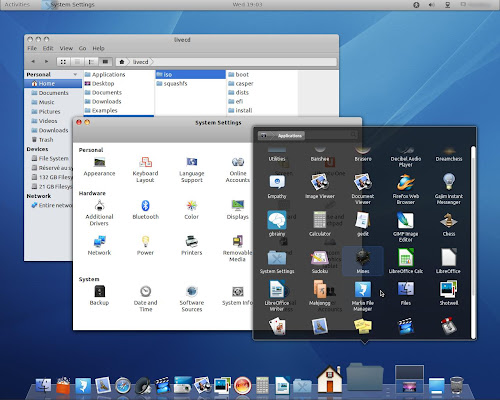The image size is (500, 400).
Task: Open Software Sources settings
Action: (192, 299)
